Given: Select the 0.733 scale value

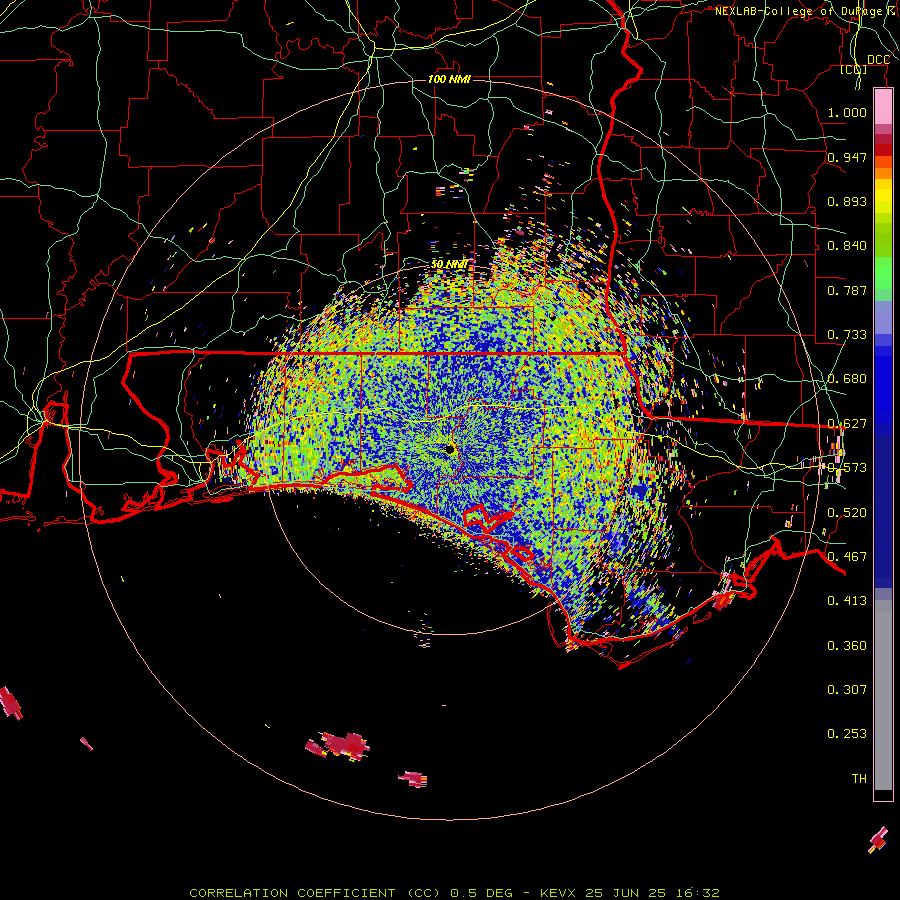Looking at the screenshot, I should click(x=847, y=335).
